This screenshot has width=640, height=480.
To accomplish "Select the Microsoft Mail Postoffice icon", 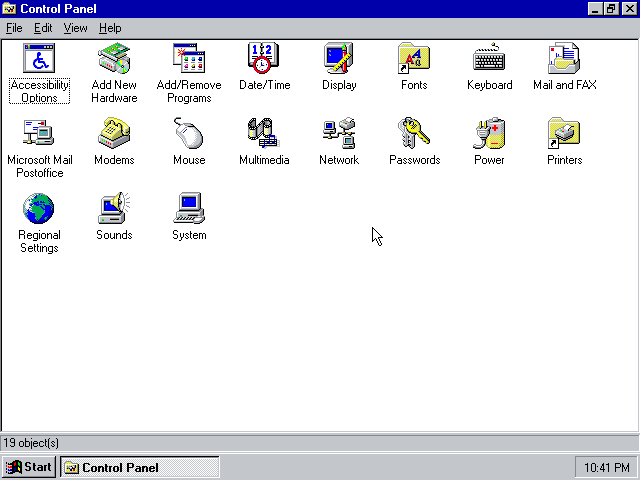I will point(39,132).
